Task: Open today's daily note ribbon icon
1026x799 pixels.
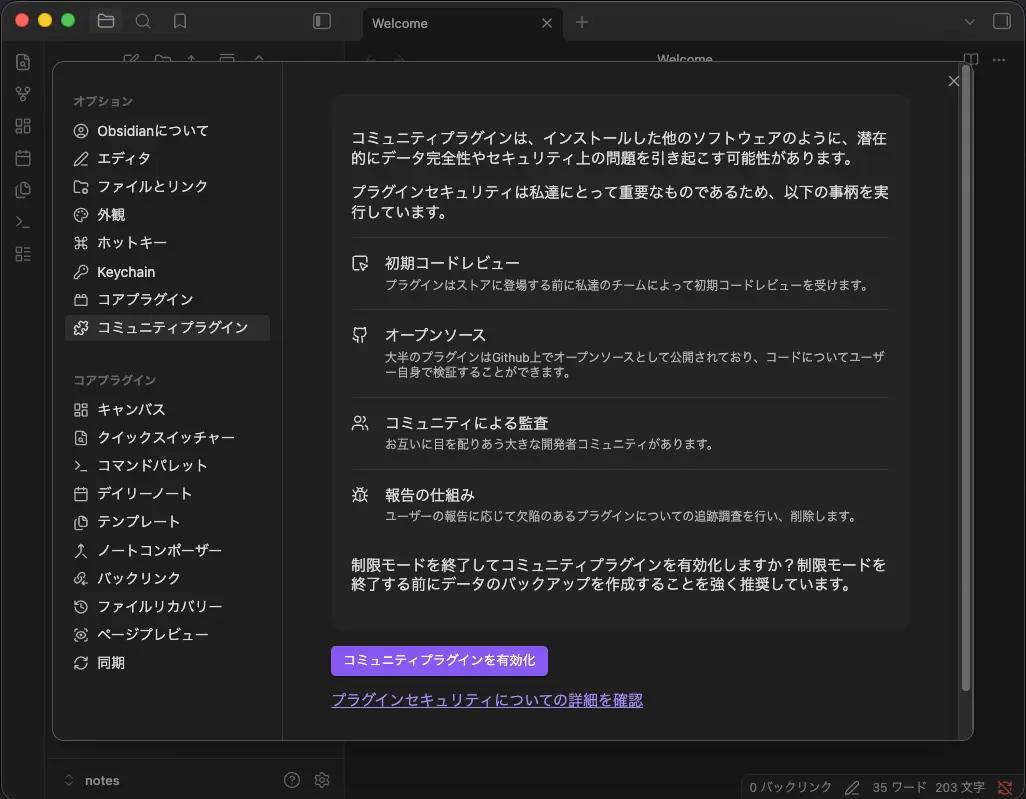Action: click(x=23, y=158)
